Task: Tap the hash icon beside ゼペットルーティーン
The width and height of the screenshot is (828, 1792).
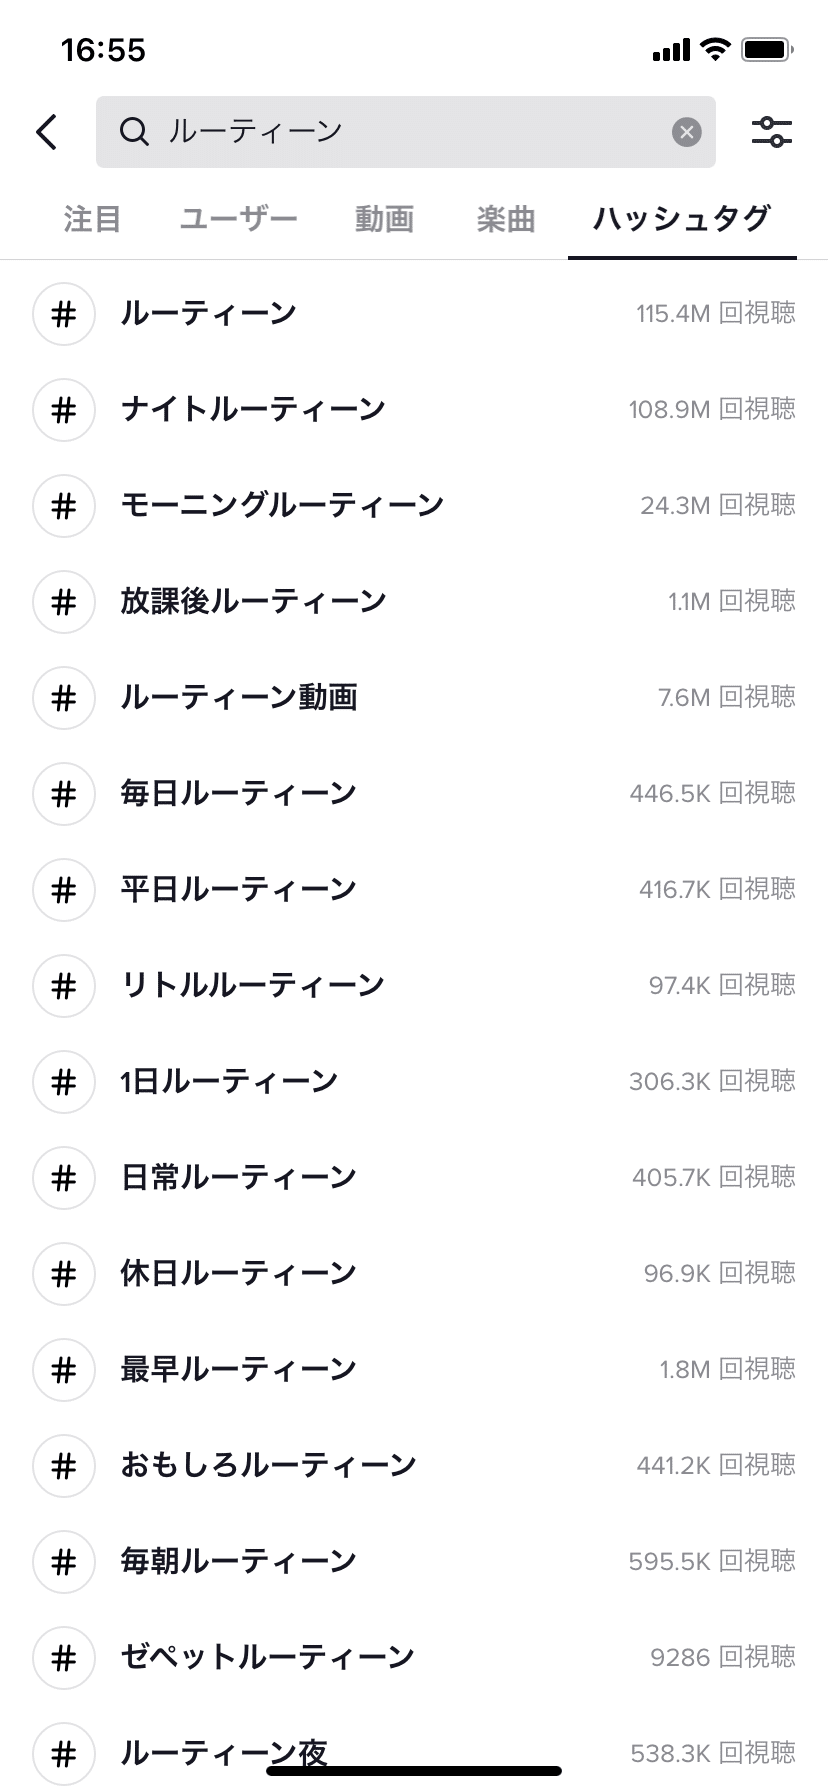Action: pos(64,1658)
